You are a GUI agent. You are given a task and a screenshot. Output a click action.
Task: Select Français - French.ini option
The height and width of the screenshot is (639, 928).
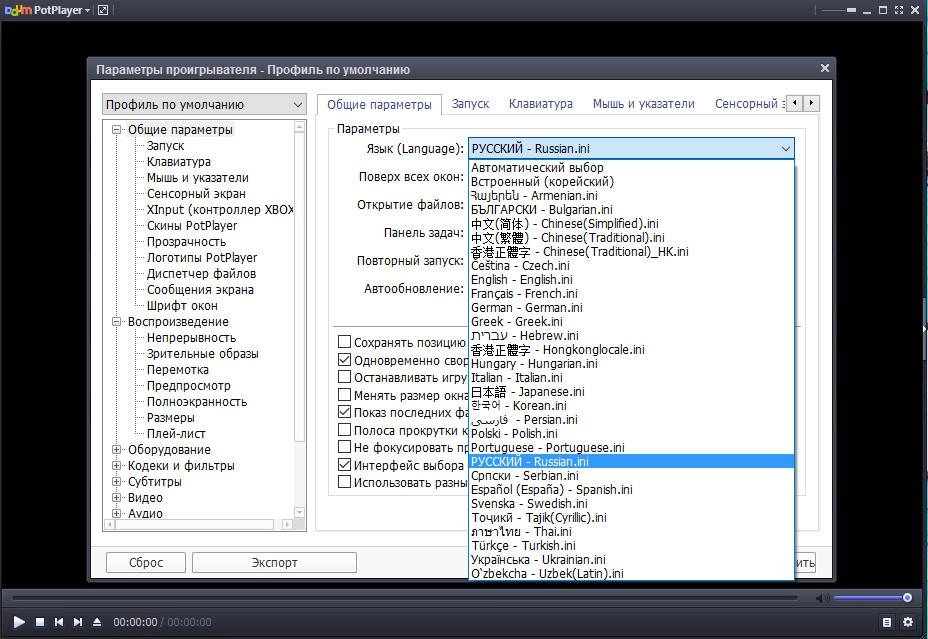tap(631, 293)
